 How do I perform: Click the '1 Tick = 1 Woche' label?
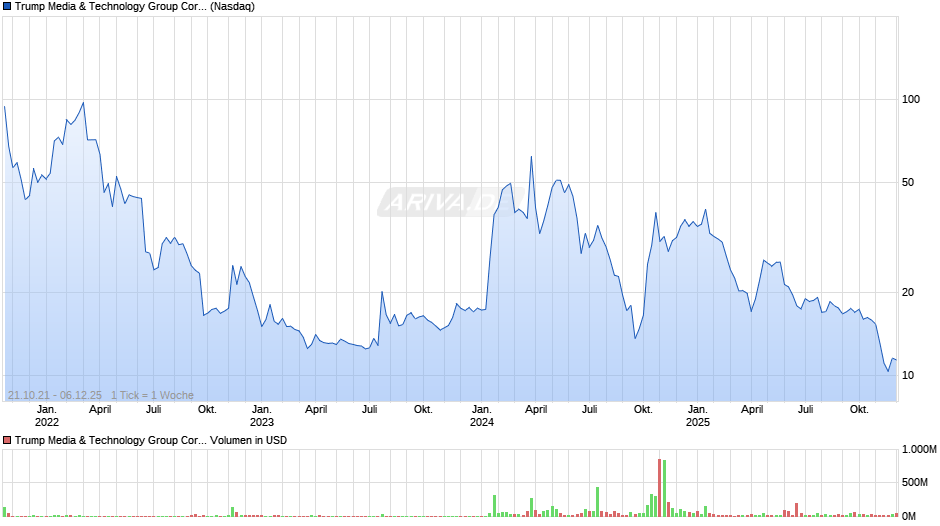[x=152, y=395]
